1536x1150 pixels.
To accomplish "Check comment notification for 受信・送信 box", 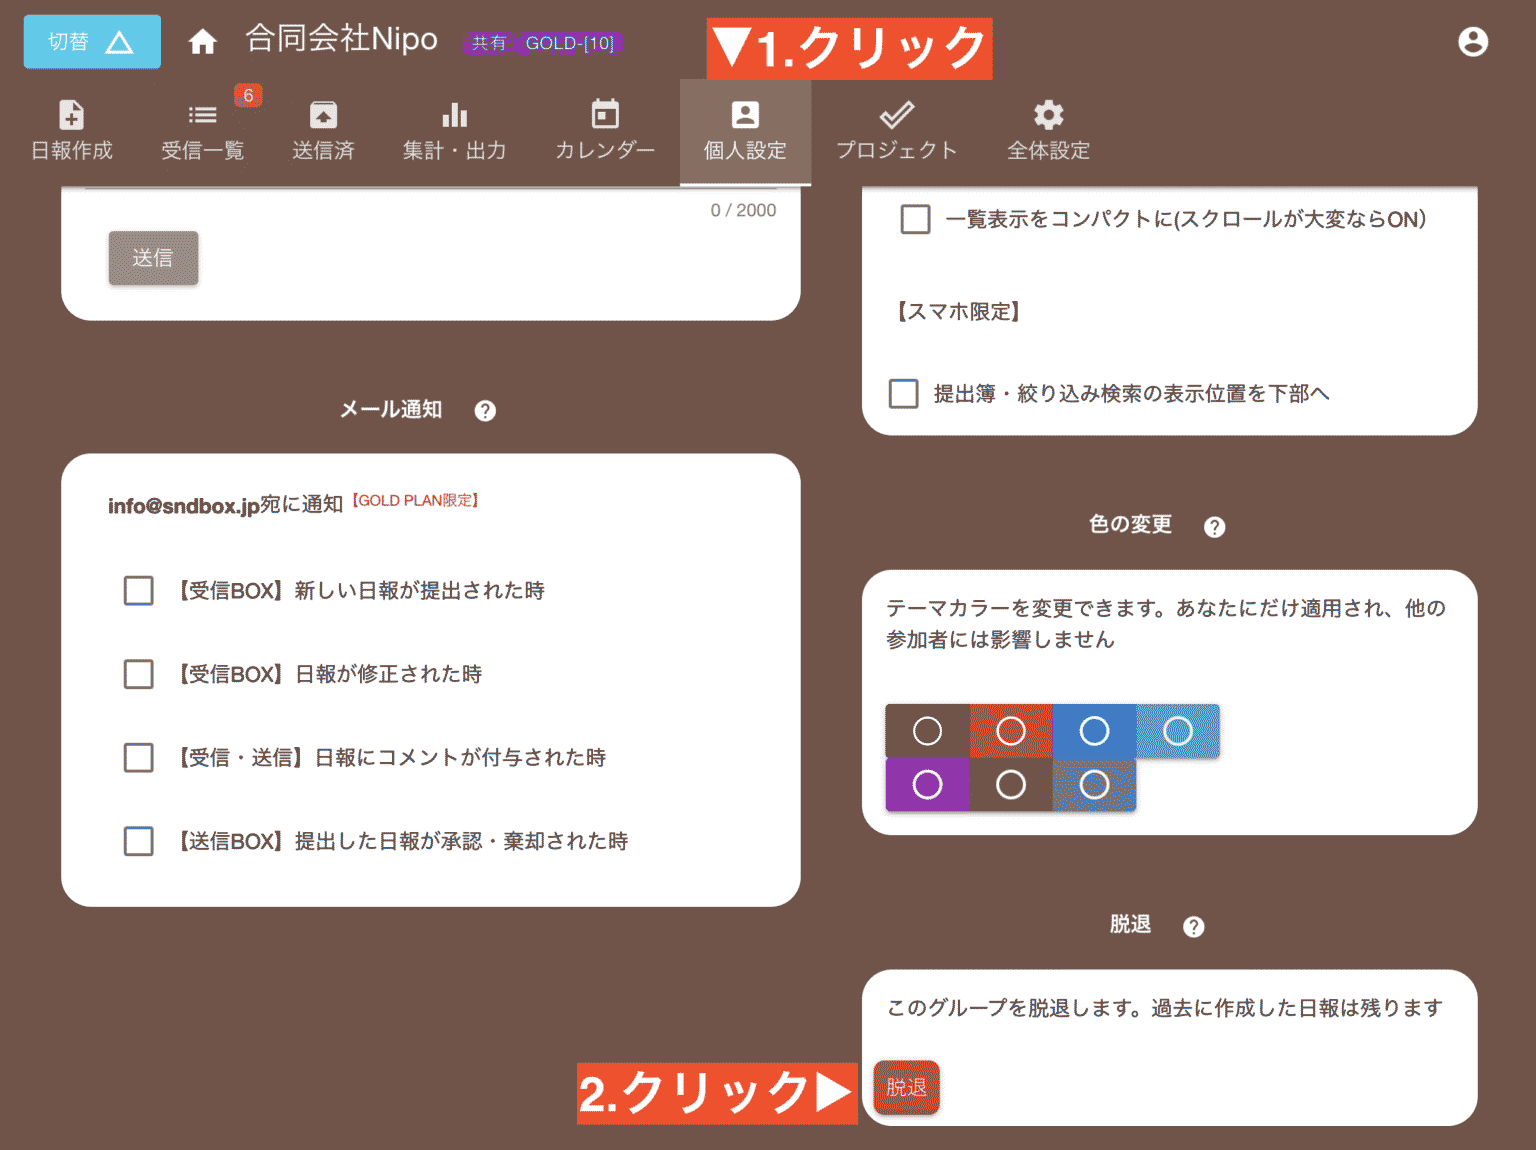I will pos(138,758).
